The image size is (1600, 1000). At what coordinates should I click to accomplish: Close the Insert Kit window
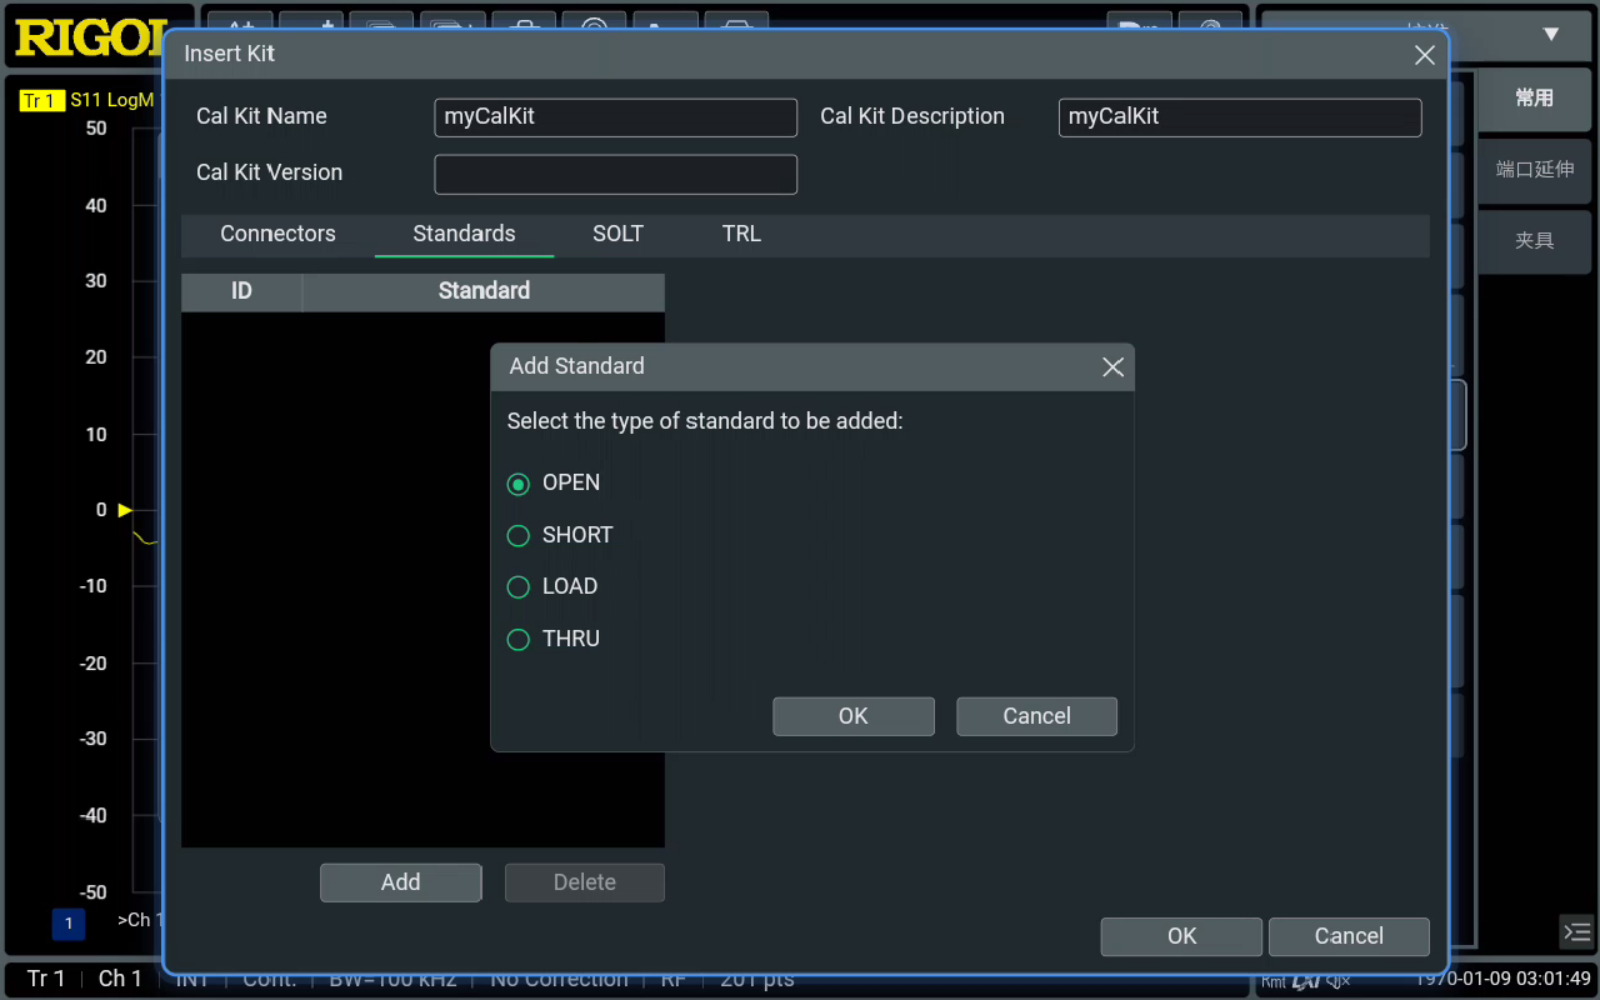1425,55
